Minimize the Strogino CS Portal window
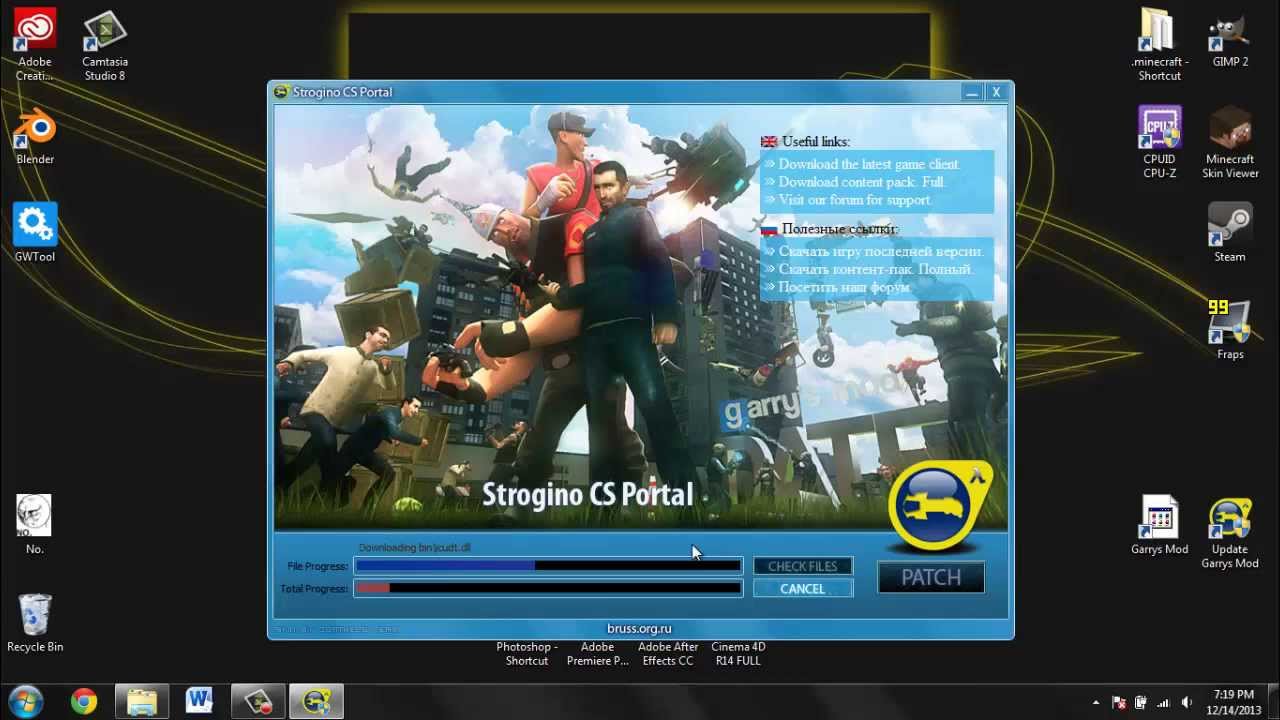Screen dimensions: 1280x720 tap(971, 92)
